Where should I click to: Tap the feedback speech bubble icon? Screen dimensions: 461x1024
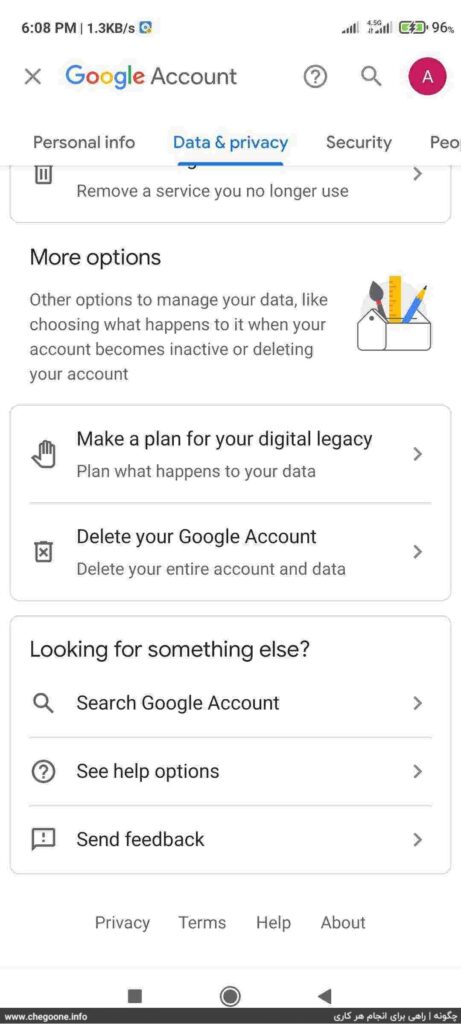coord(43,840)
